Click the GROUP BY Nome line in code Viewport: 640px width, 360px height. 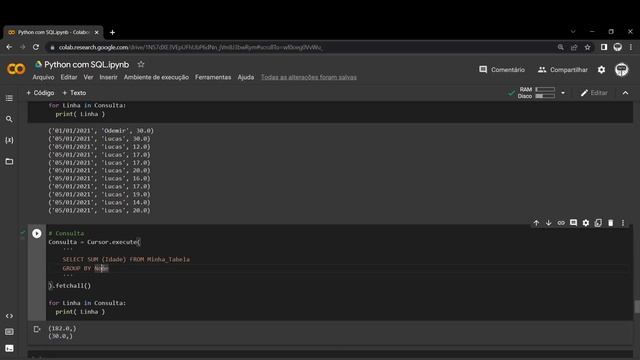(x=85, y=268)
